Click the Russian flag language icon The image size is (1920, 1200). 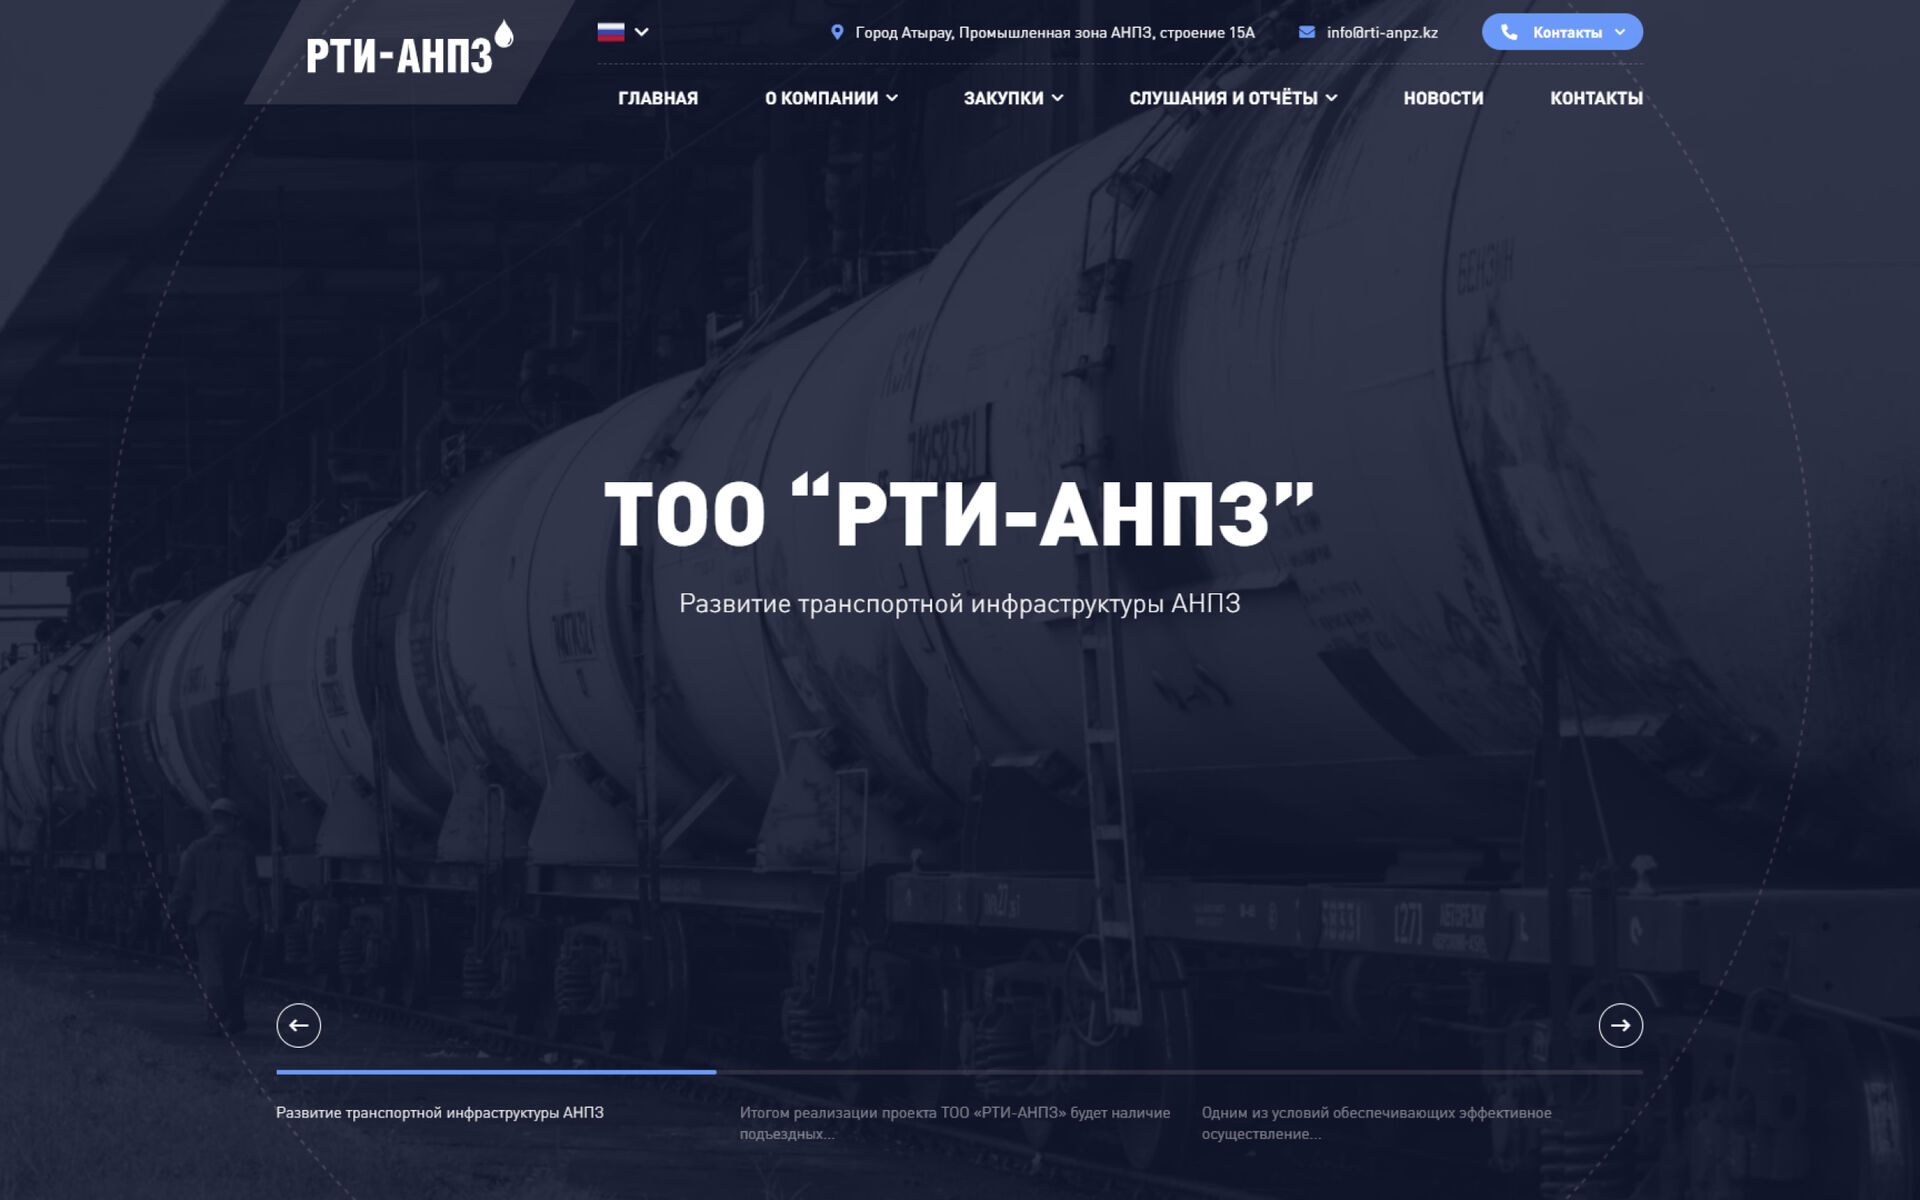tap(611, 31)
